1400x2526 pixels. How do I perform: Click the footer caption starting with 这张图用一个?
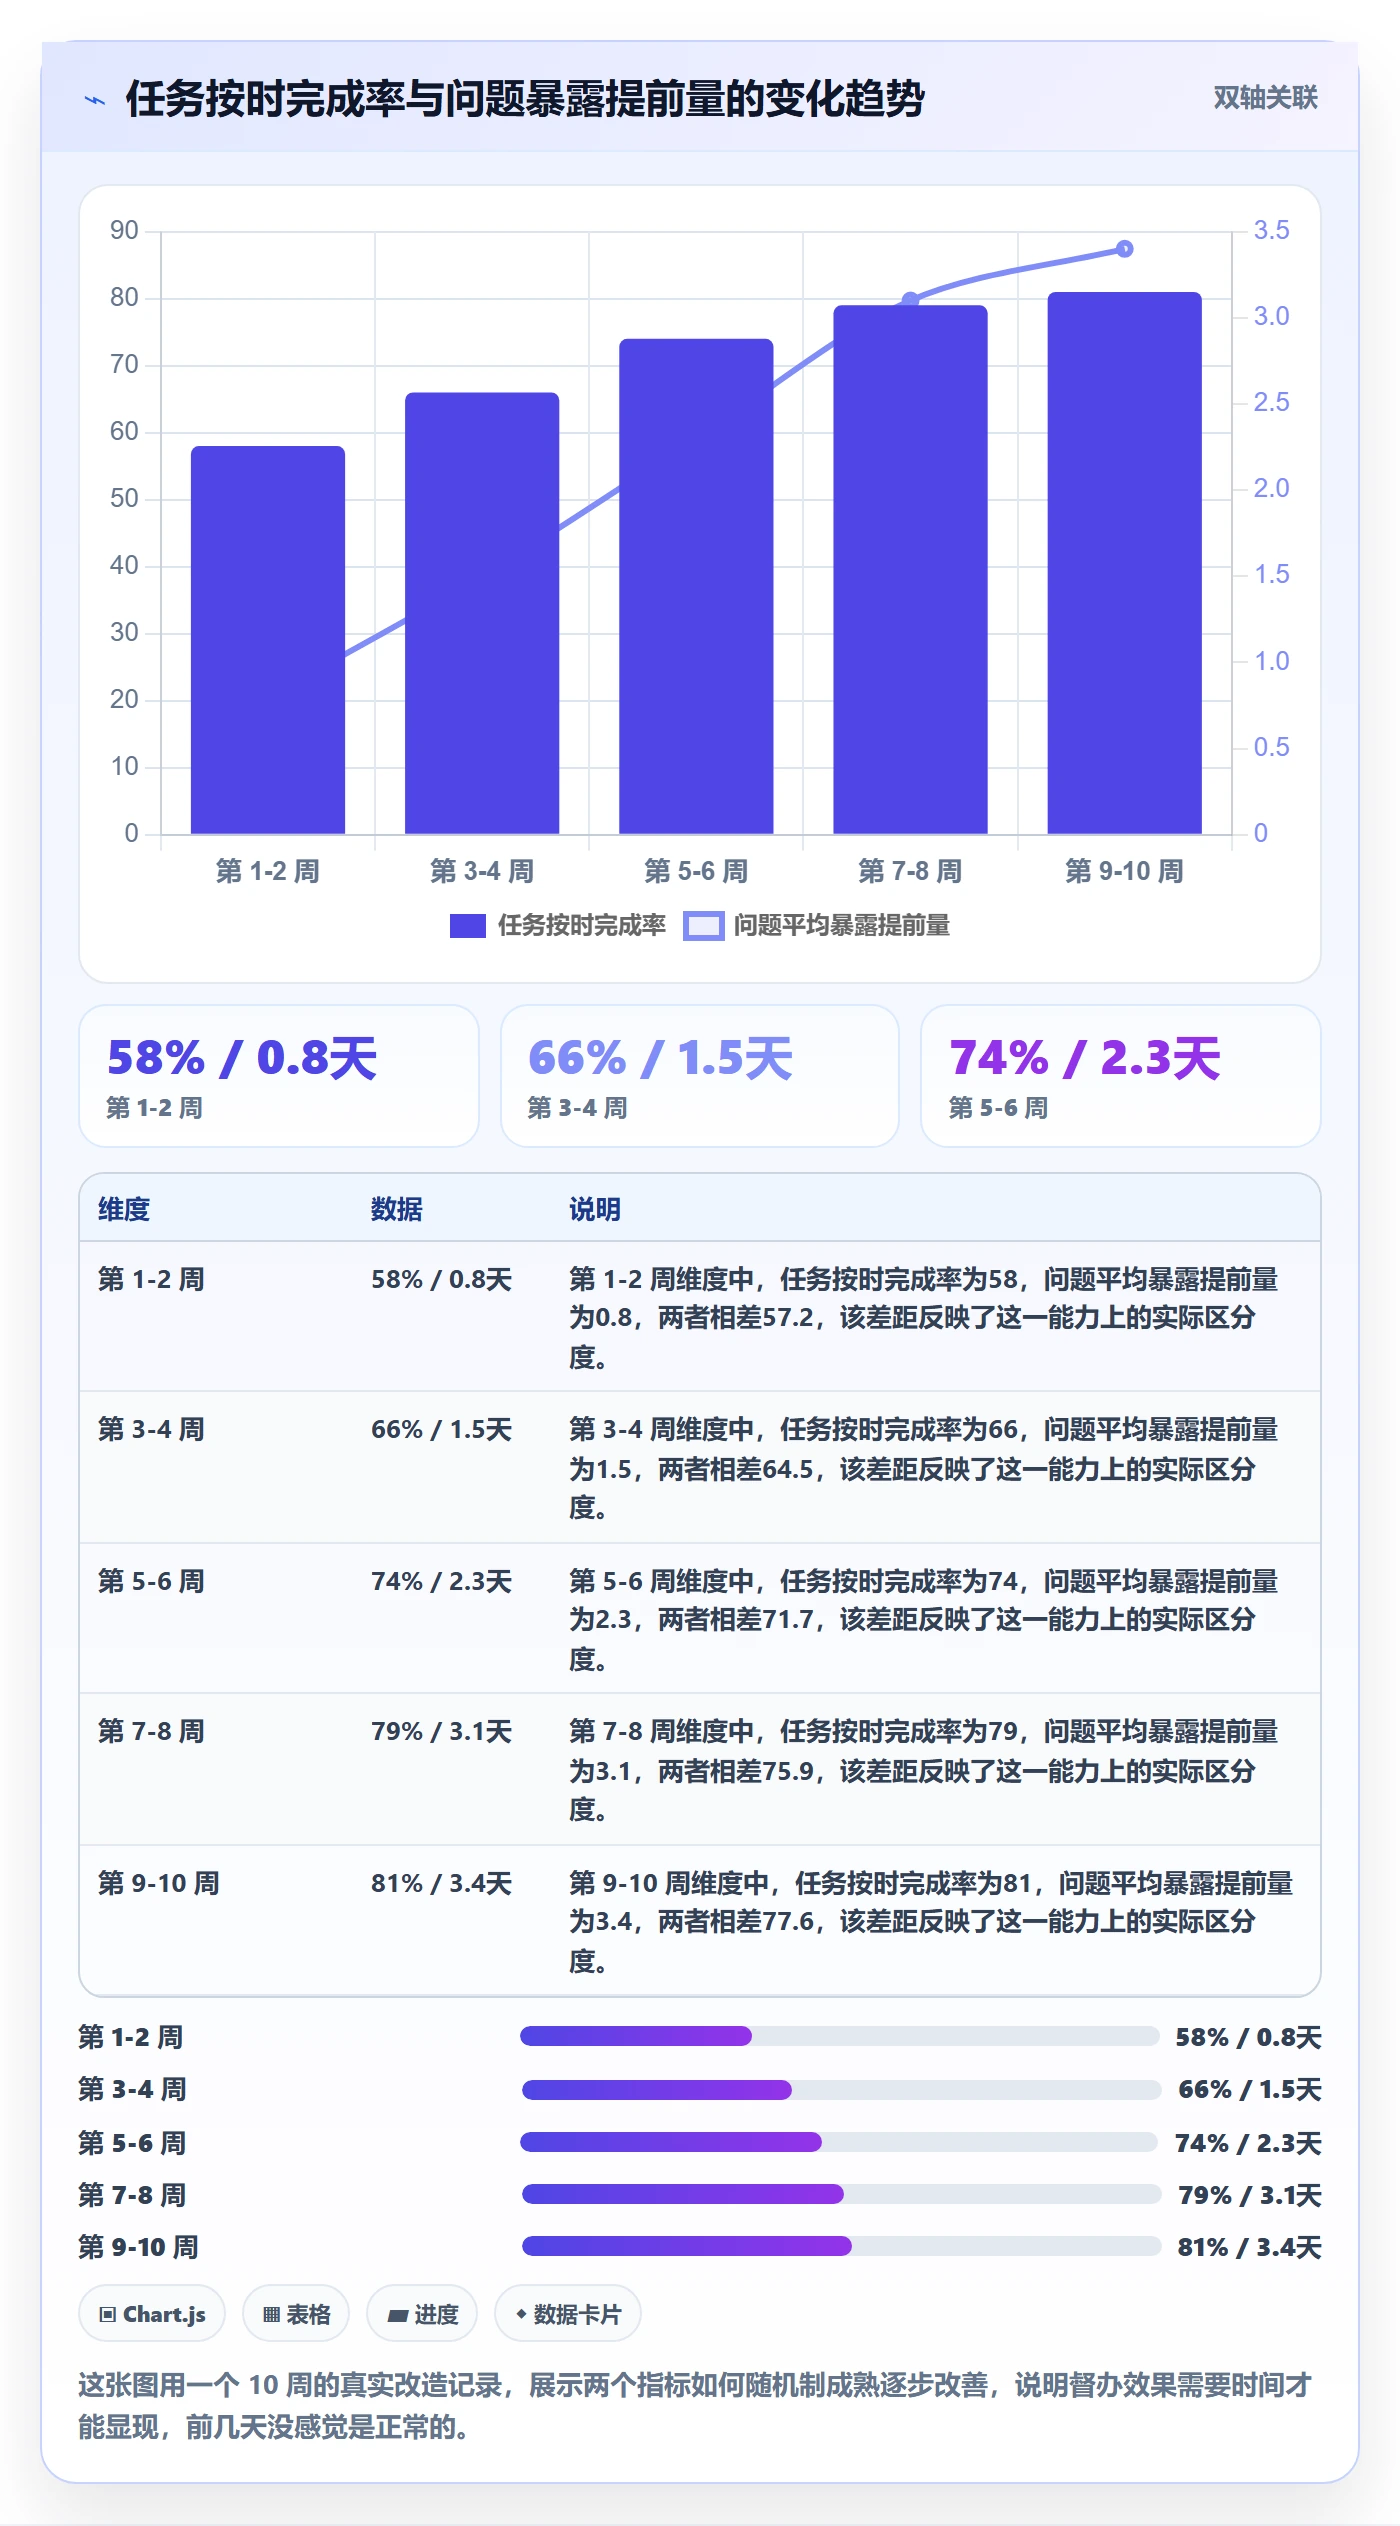694,2406
